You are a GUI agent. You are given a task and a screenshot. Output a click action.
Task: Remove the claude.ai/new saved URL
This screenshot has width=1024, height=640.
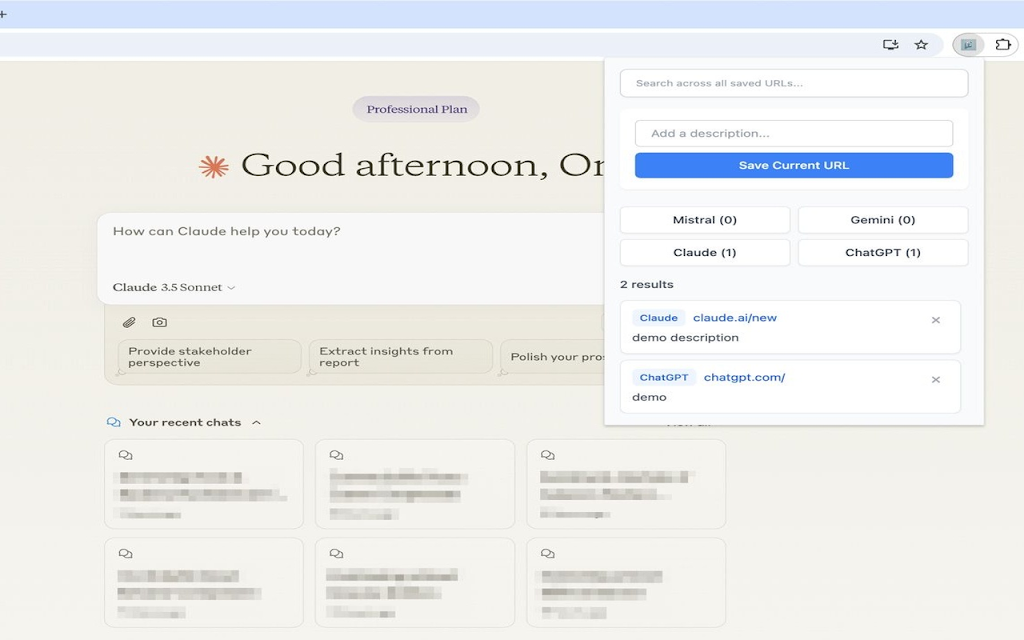935,320
